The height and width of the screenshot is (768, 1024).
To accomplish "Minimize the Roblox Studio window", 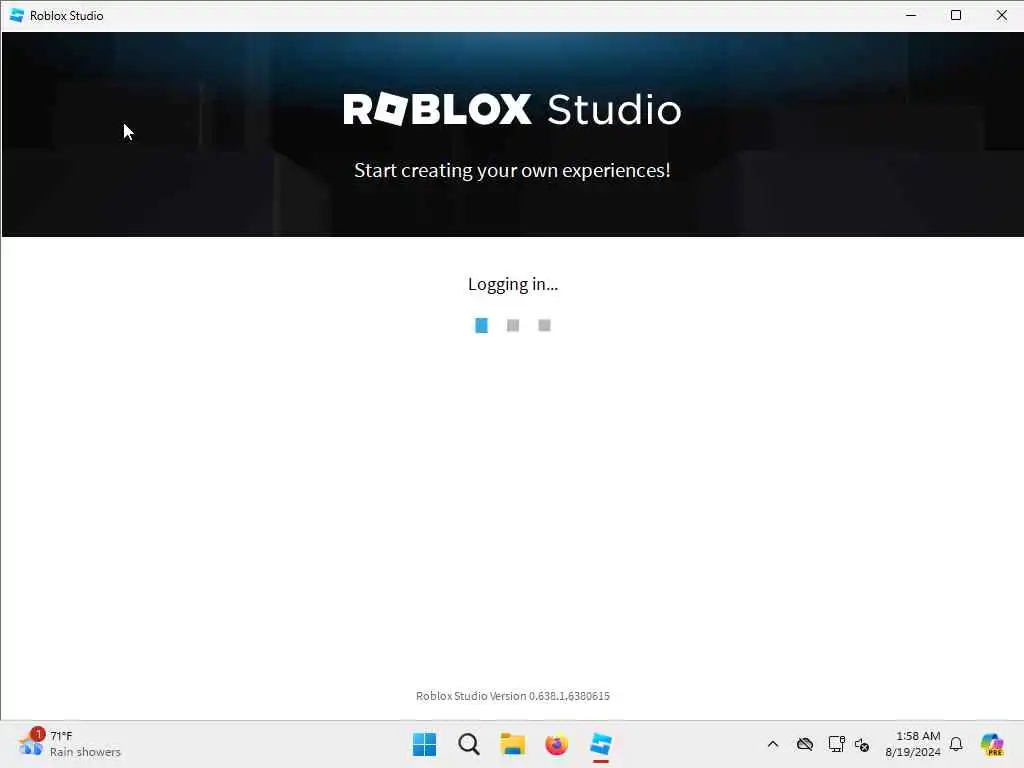I will click(911, 15).
